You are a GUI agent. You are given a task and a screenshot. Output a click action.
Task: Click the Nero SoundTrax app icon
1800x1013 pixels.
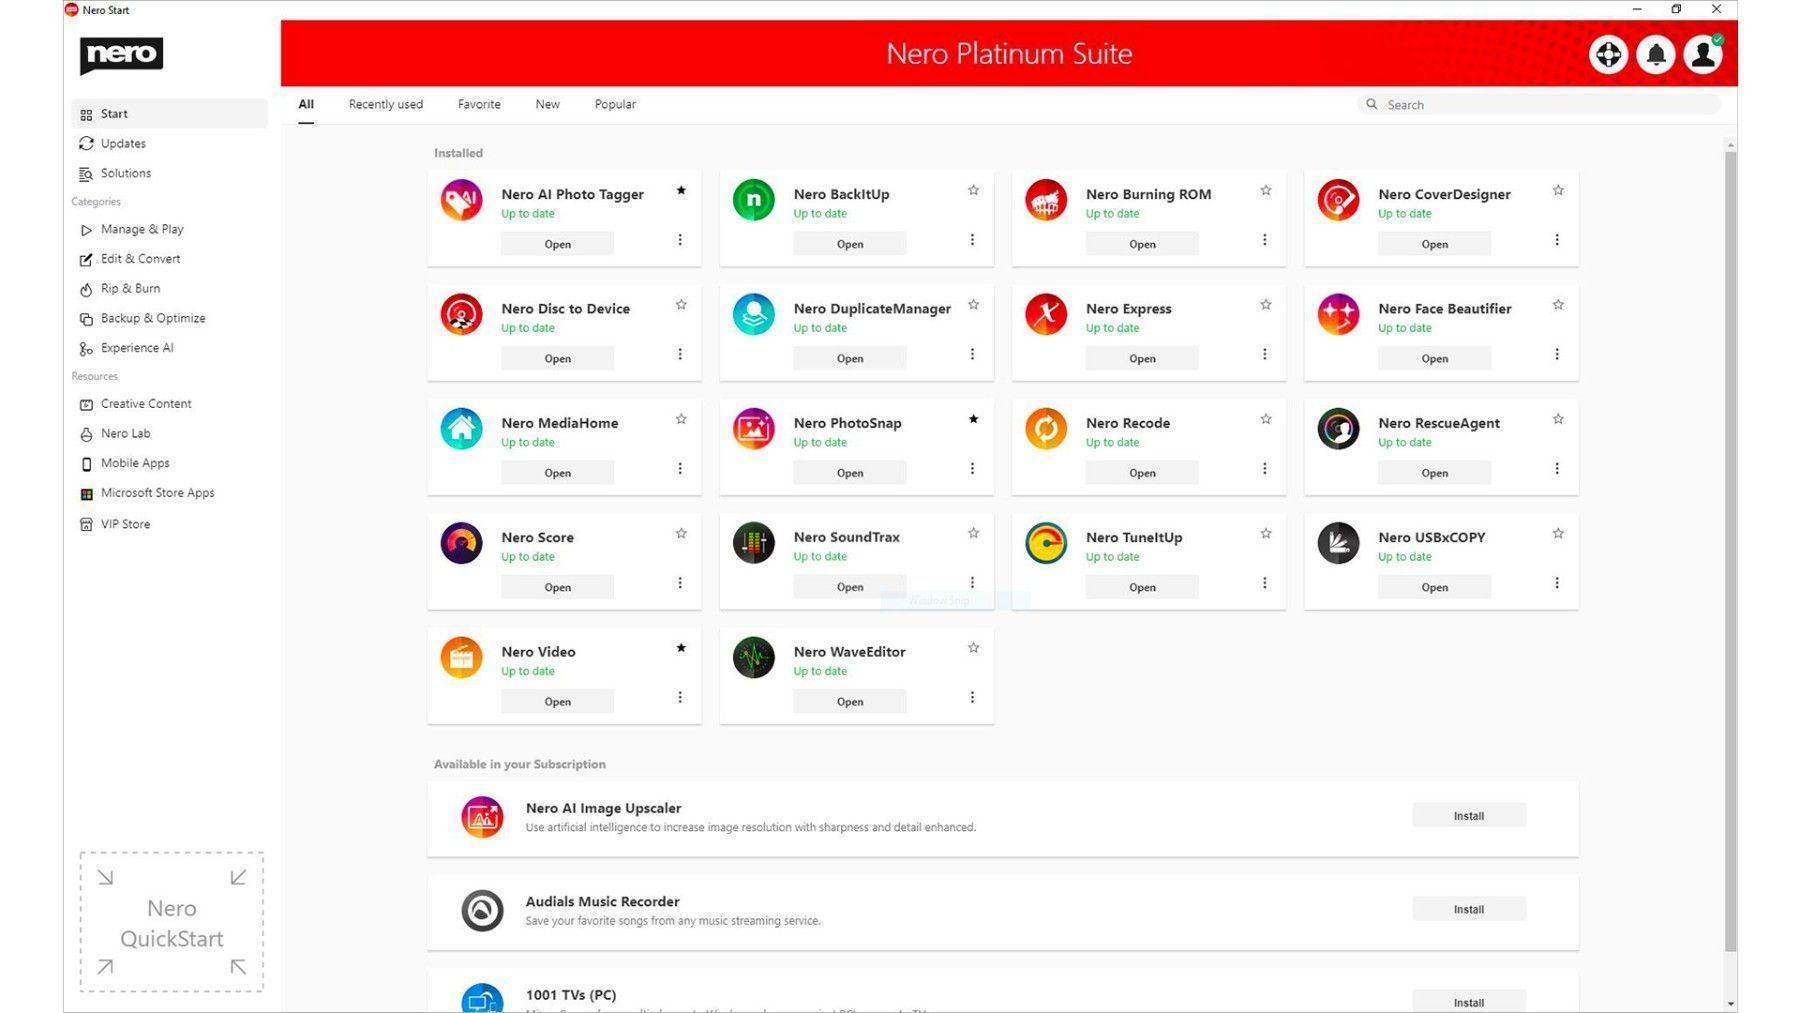[x=753, y=543]
